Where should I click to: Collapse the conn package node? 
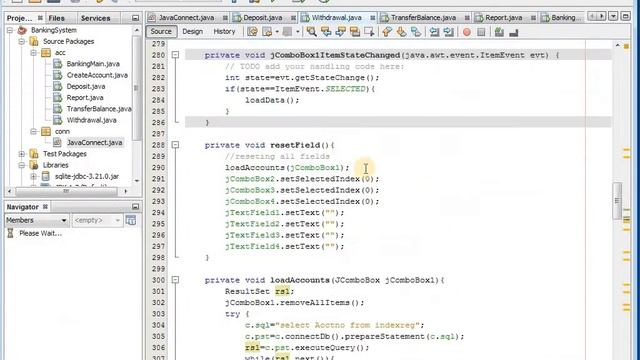point(33,131)
